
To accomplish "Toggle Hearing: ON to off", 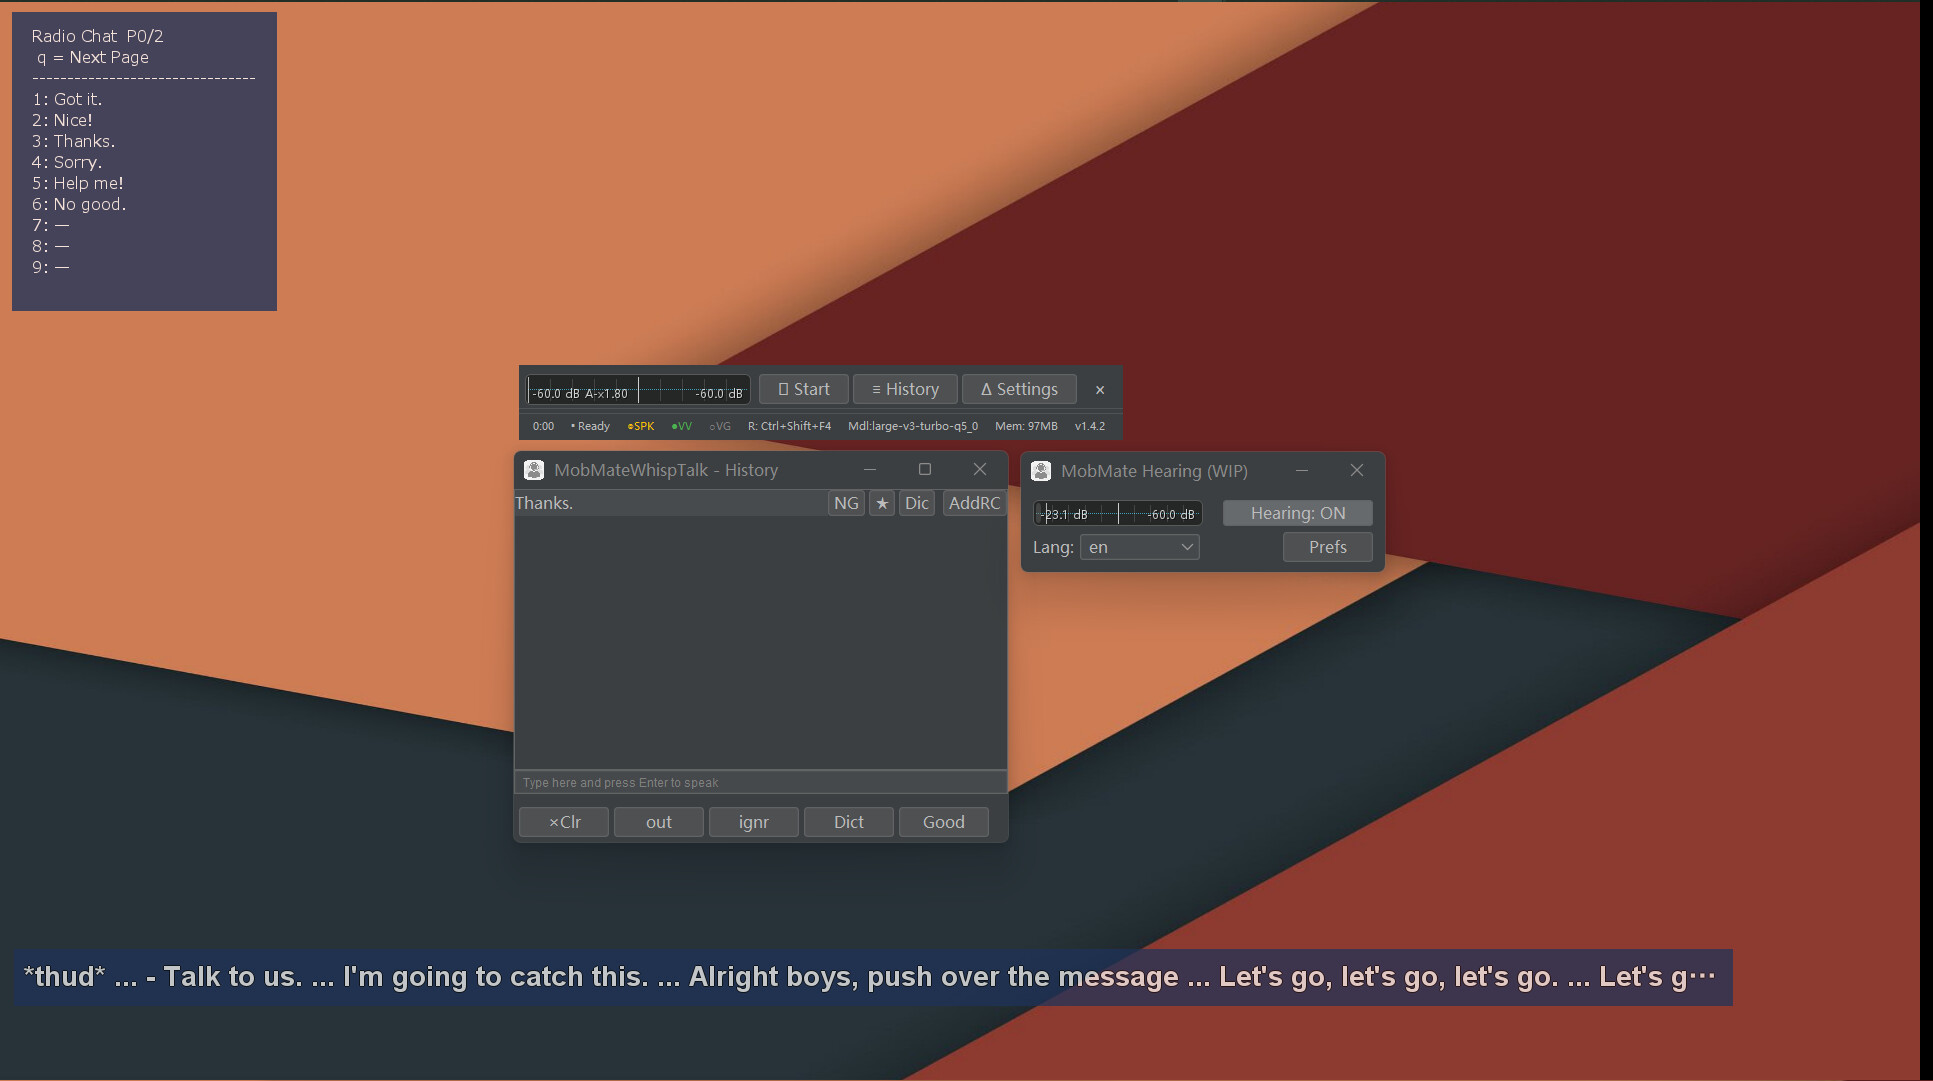I will pos(1297,512).
